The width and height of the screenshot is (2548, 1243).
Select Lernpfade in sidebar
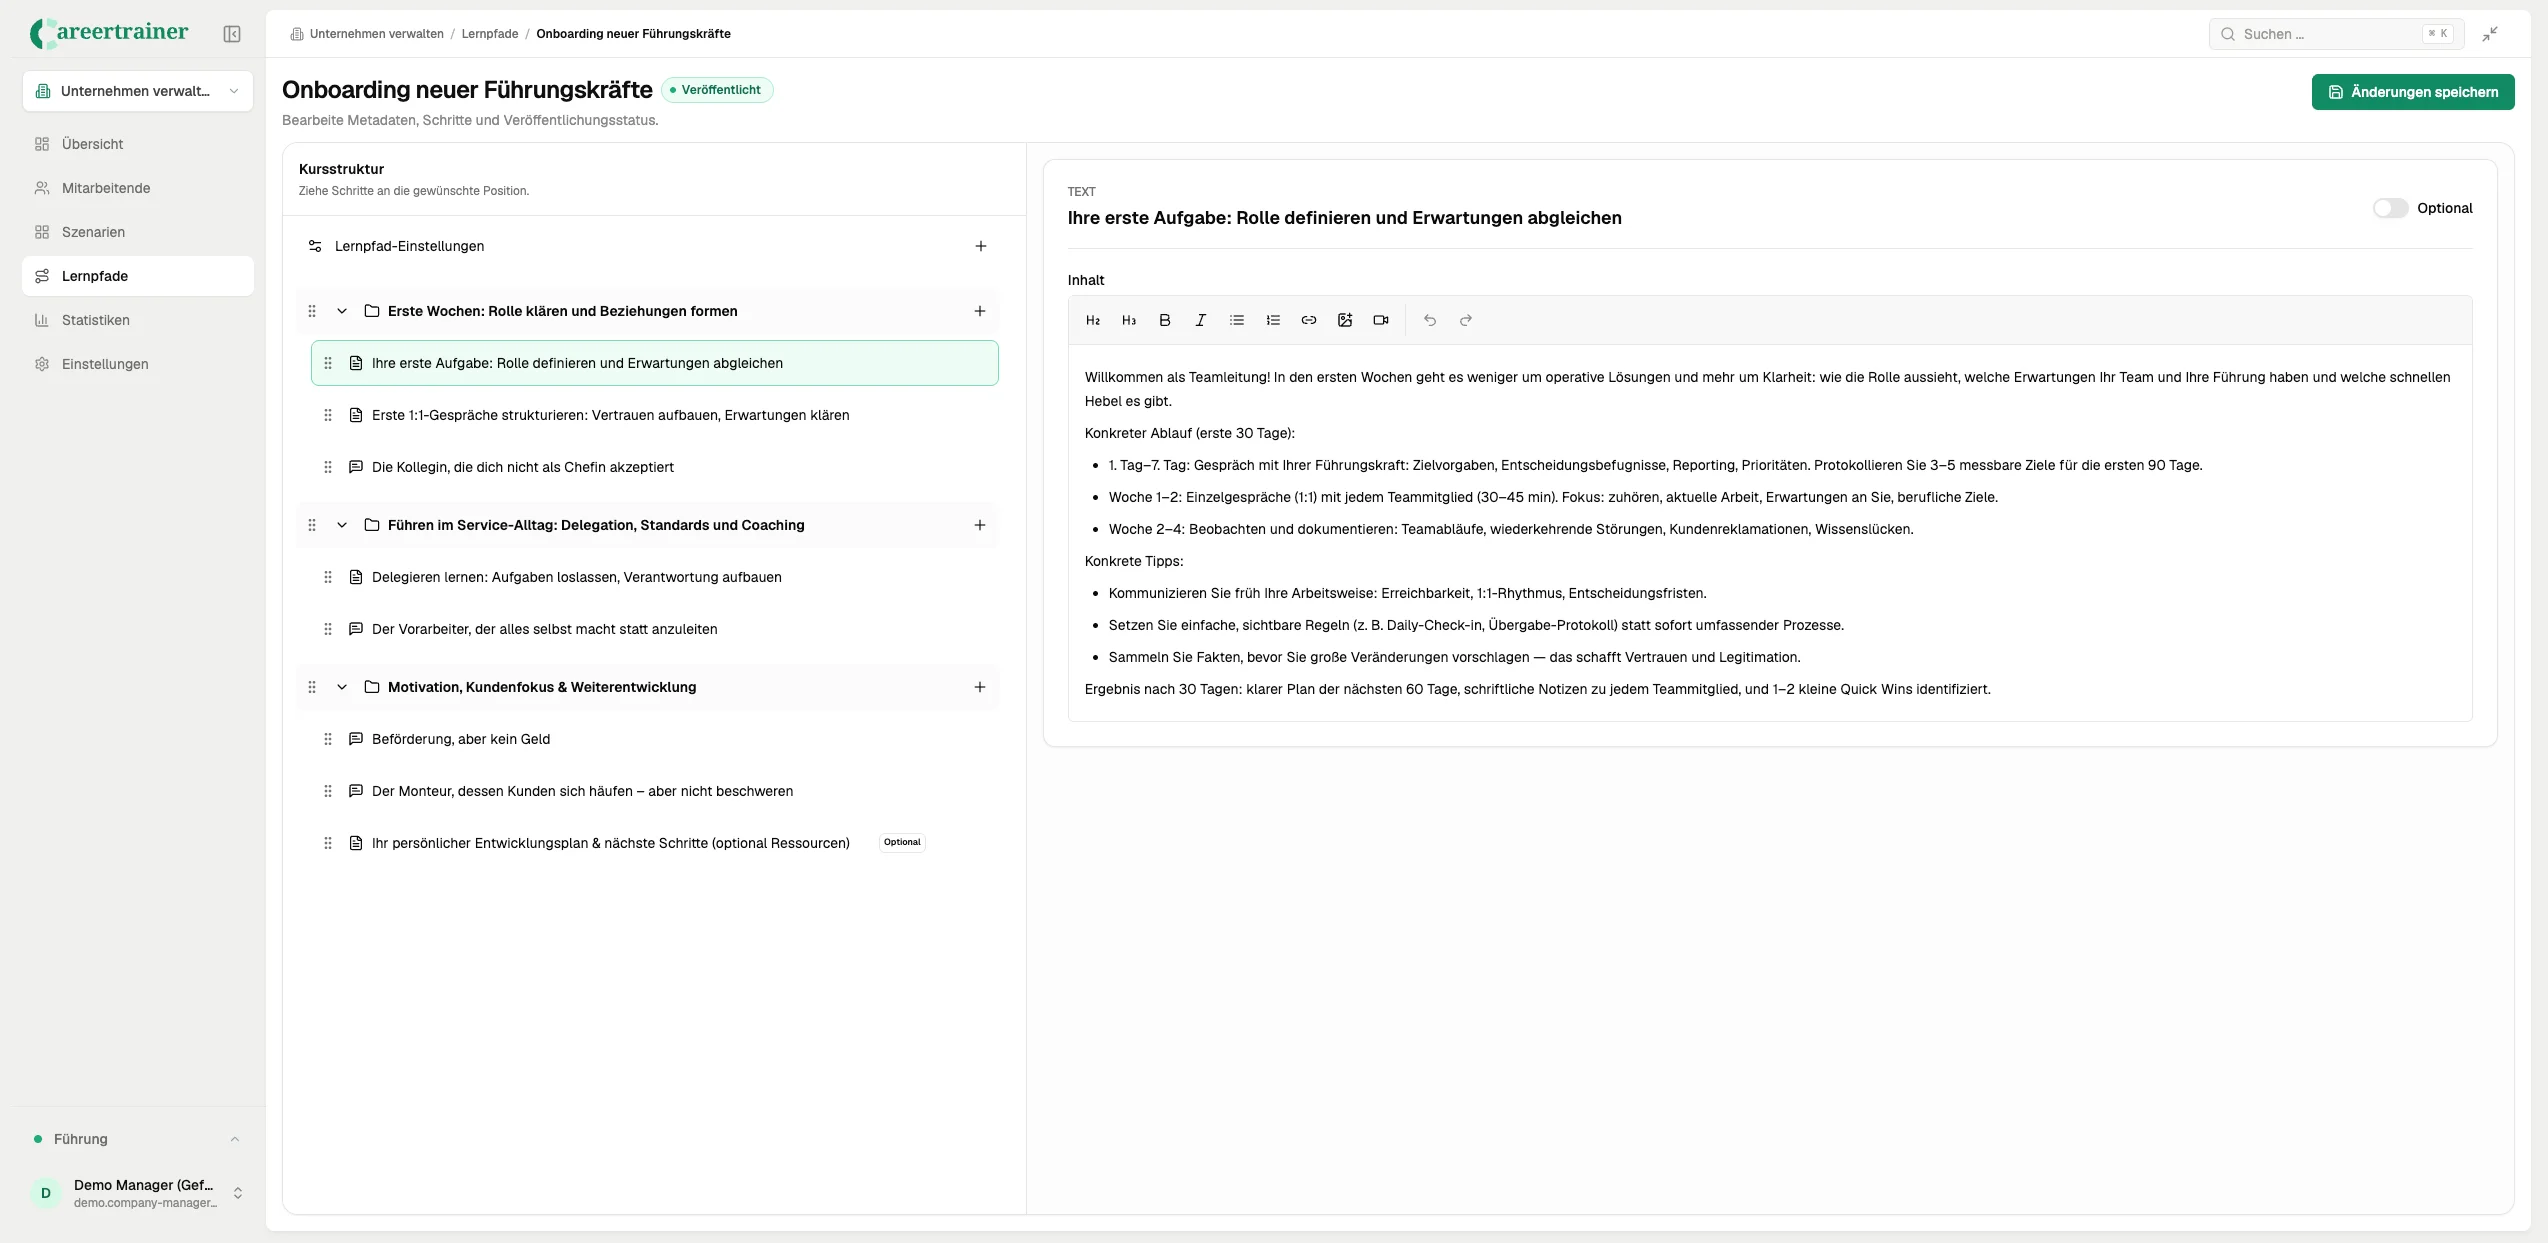138,276
